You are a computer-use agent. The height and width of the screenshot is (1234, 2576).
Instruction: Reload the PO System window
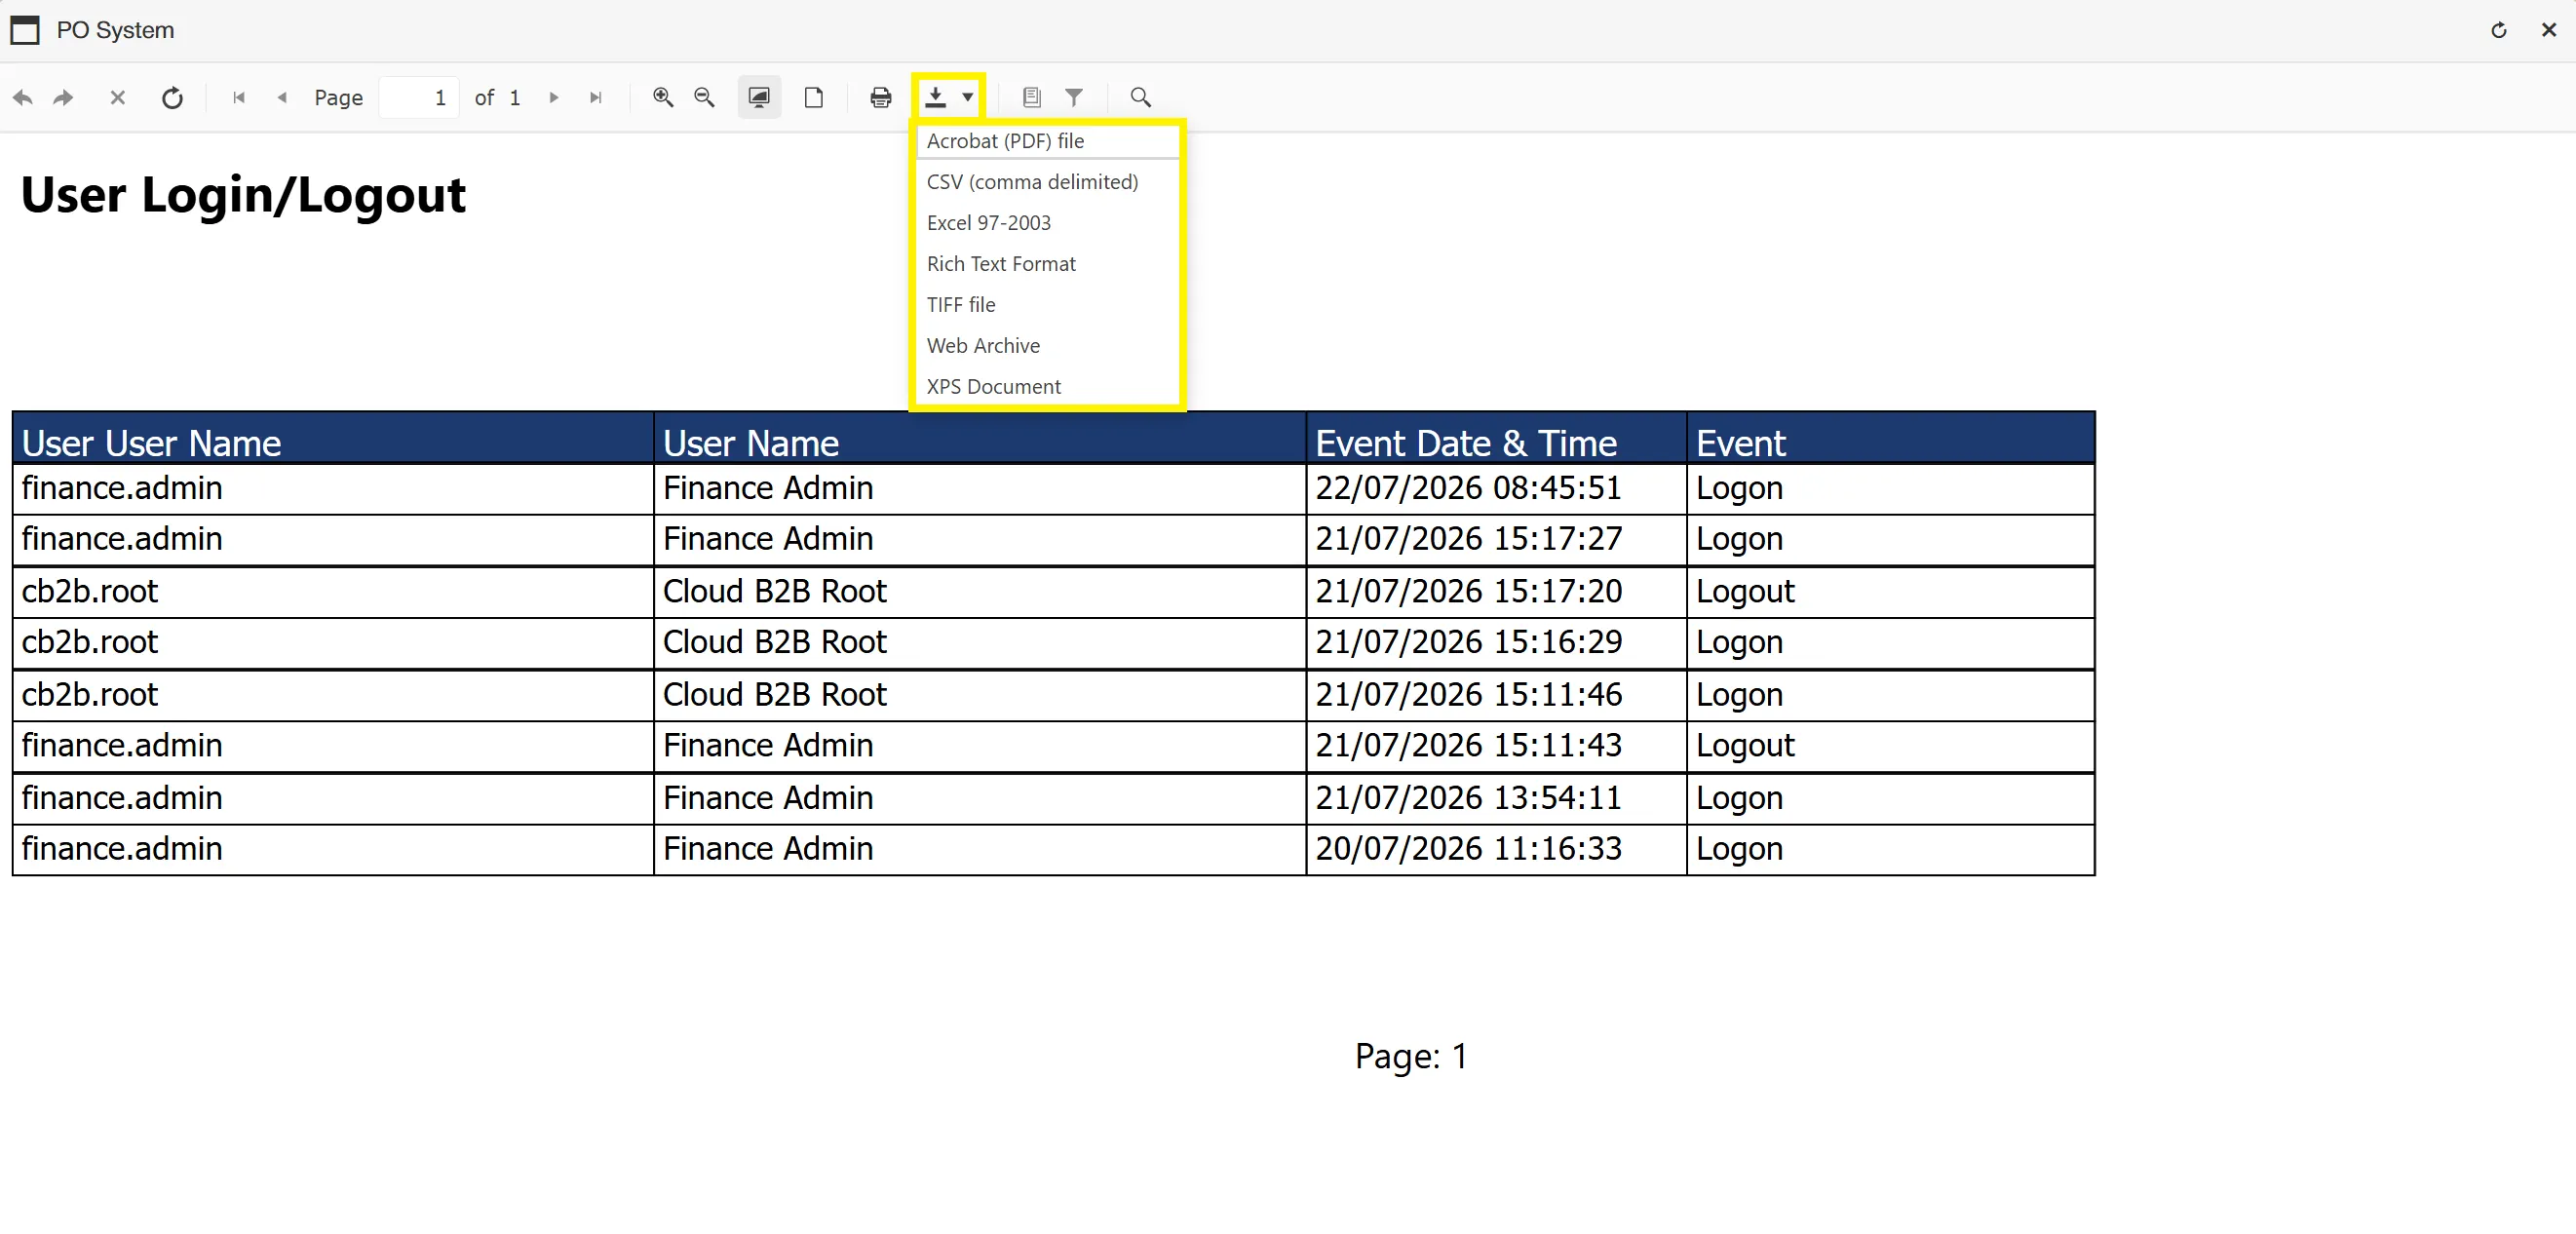click(x=2498, y=30)
